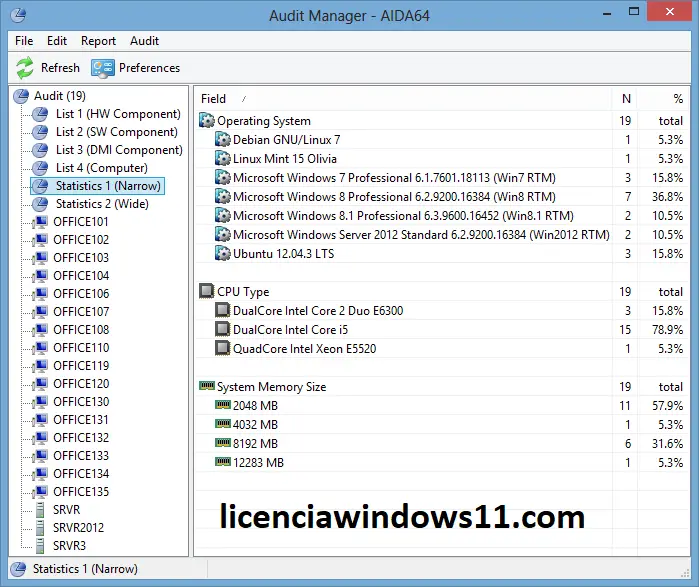699x587 pixels.
Task: Click the OFFICE104 computer icon
Action: [x=40, y=276]
